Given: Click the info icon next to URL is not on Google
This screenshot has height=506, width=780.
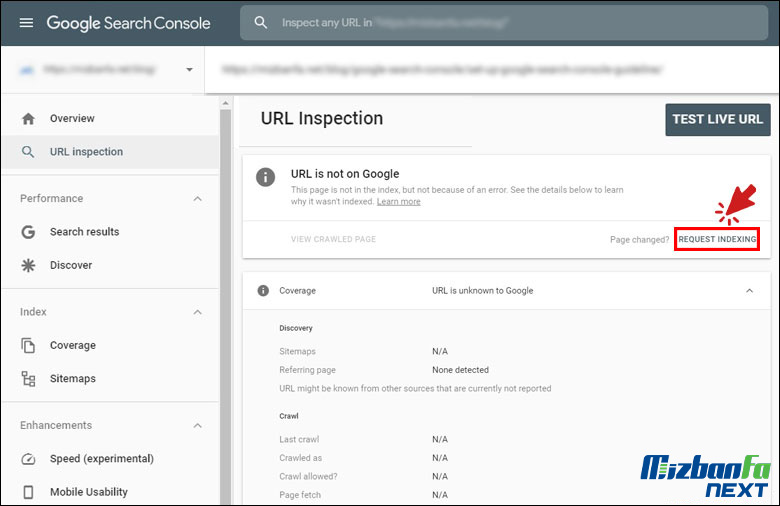Looking at the screenshot, I should (265, 177).
